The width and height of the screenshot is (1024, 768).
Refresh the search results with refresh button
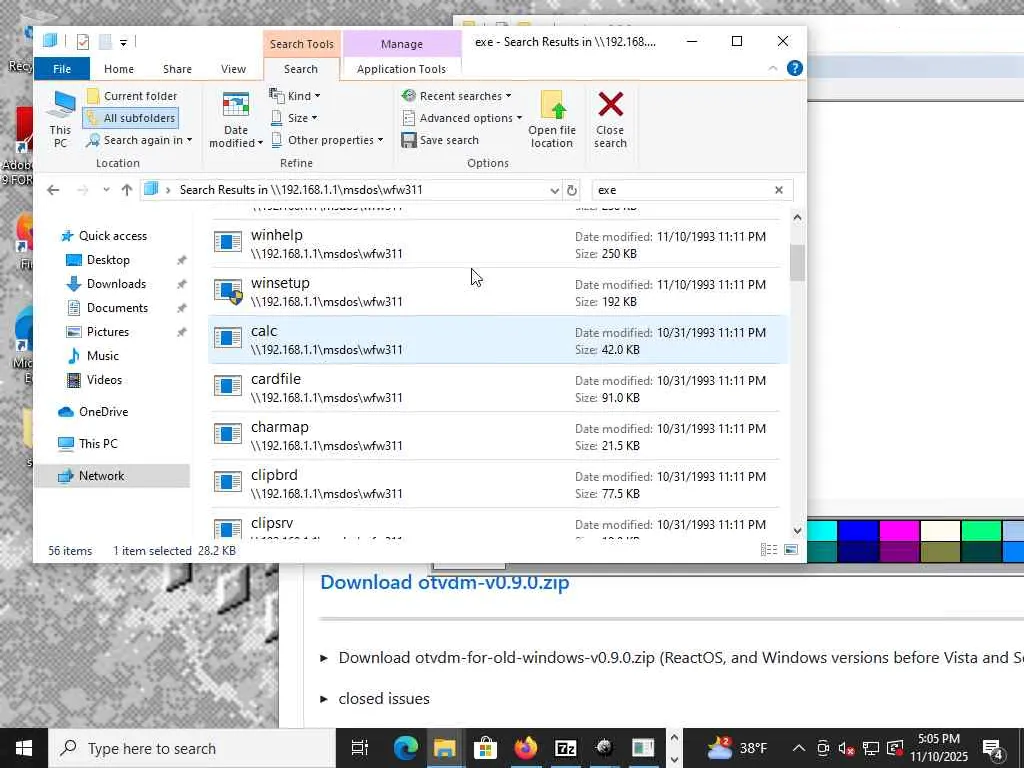coord(572,190)
